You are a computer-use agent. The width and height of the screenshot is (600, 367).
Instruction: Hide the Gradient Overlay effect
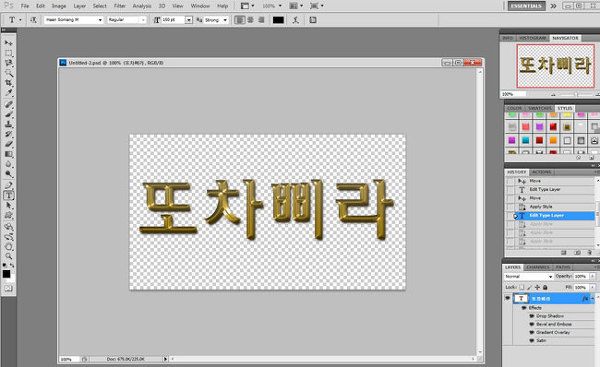coord(532,333)
